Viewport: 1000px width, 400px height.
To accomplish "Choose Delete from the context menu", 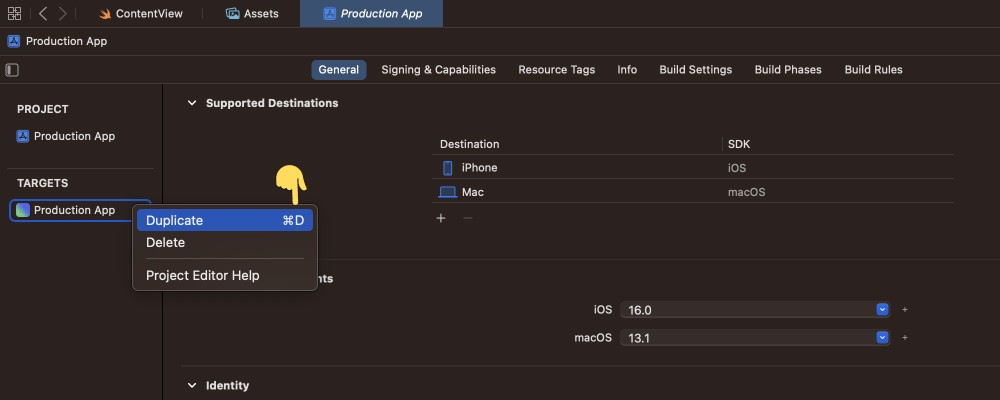I will (x=166, y=243).
